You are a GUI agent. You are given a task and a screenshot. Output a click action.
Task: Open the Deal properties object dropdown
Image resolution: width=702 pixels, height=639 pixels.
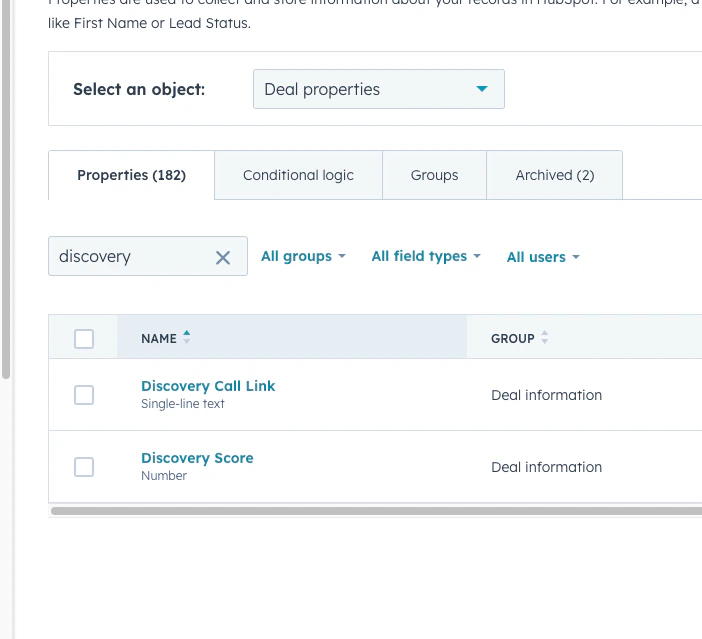(x=379, y=89)
